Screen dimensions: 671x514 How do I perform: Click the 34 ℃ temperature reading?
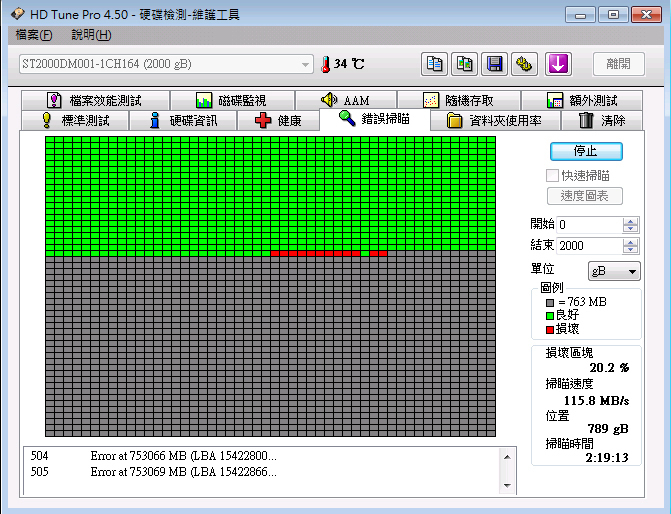pos(349,64)
